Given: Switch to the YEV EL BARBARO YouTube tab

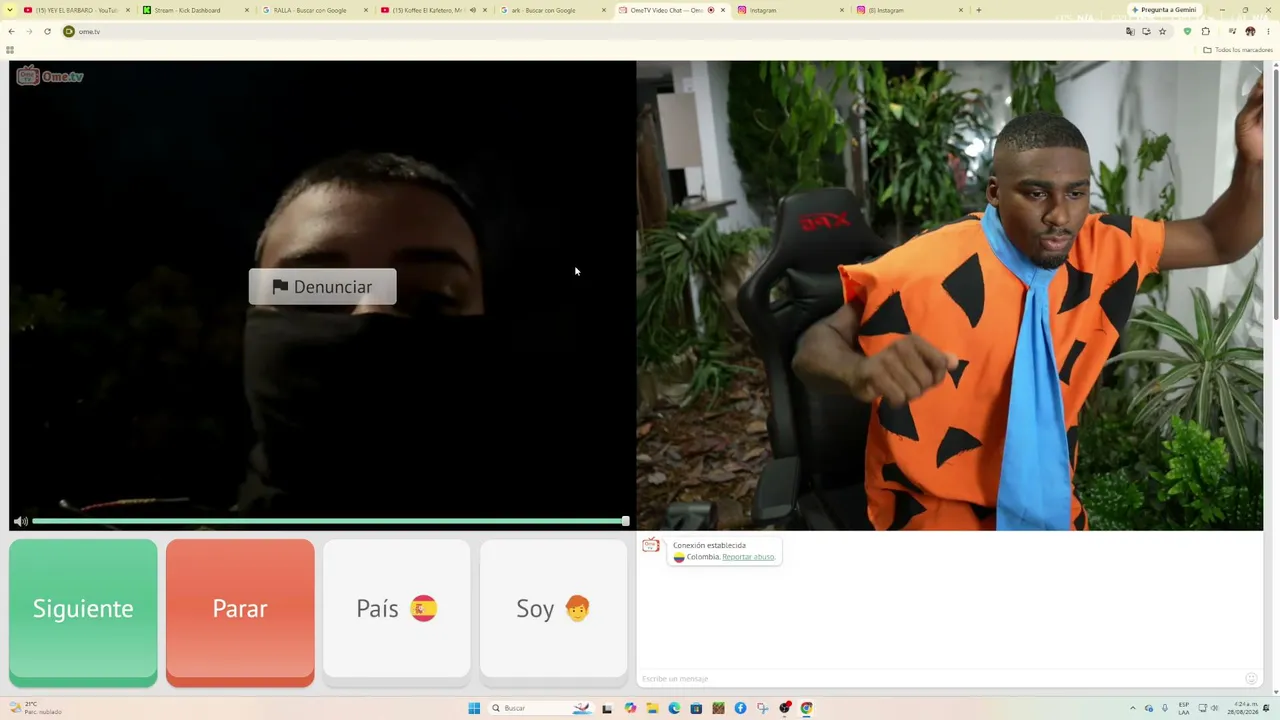Looking at the screenshot, I should (x=77, y=10).
